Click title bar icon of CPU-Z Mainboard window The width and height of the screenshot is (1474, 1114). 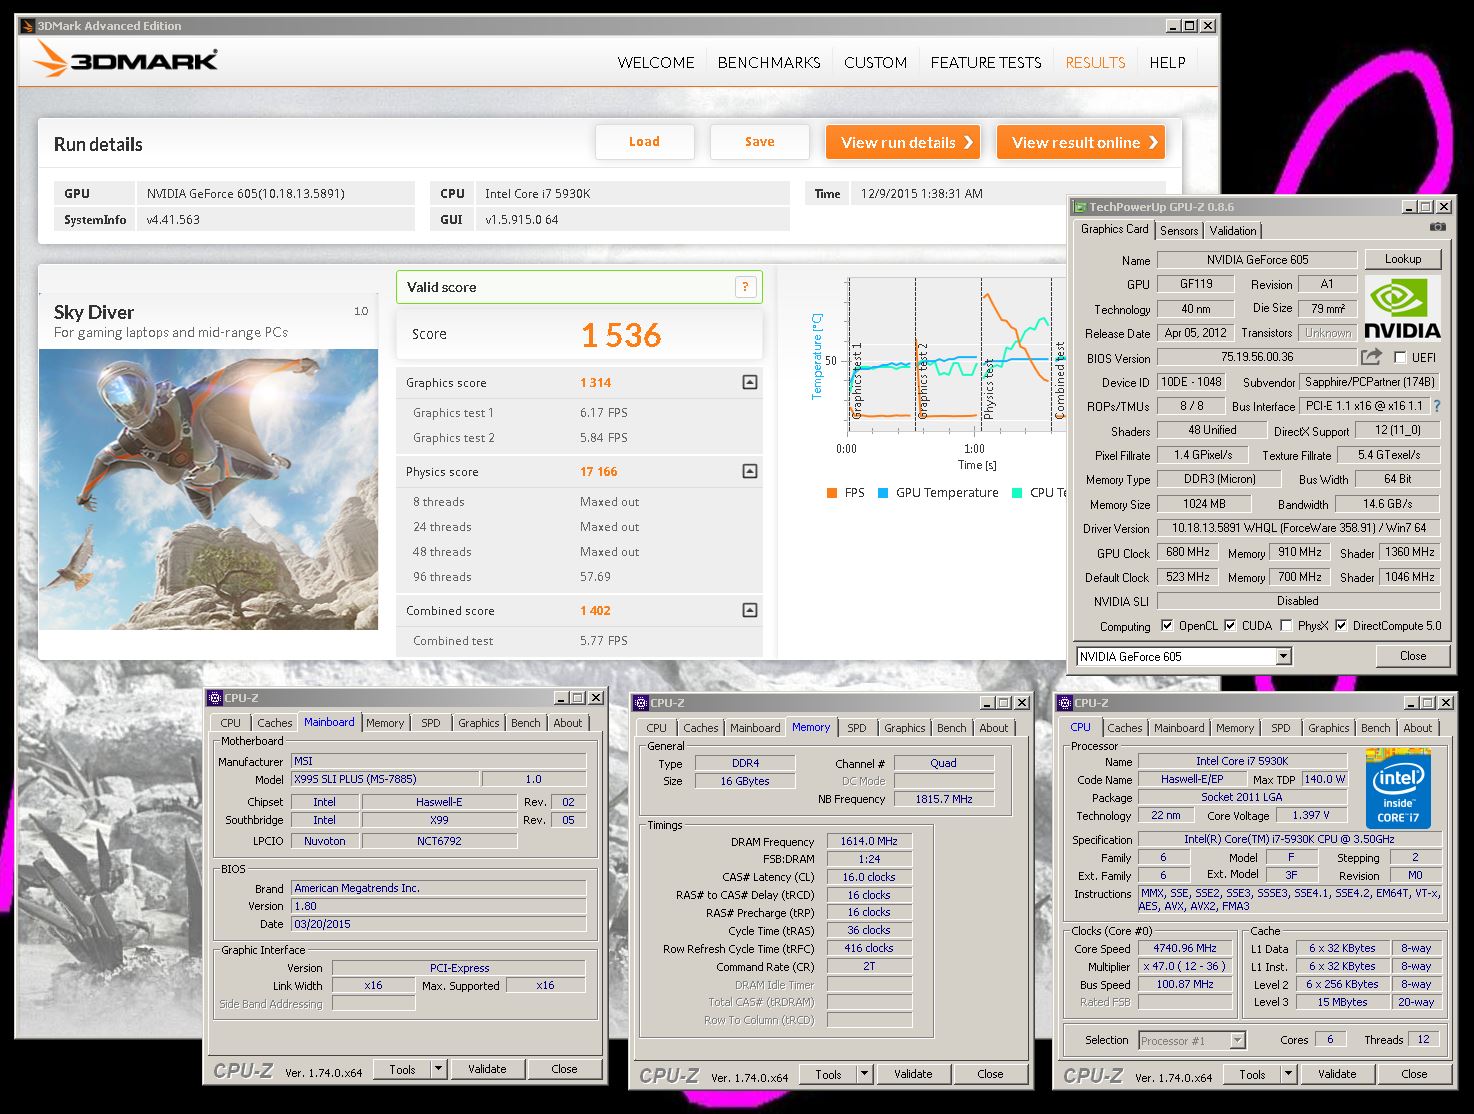tap(215, 698)
